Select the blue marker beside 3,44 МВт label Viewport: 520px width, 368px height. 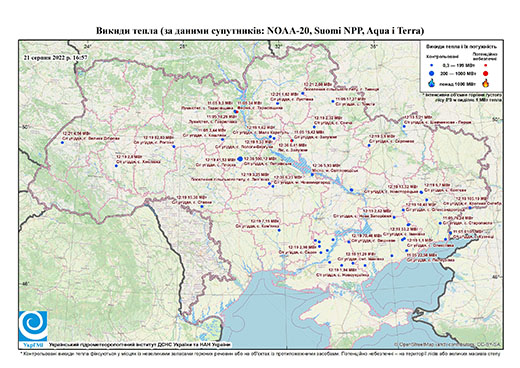click(222, 139)
